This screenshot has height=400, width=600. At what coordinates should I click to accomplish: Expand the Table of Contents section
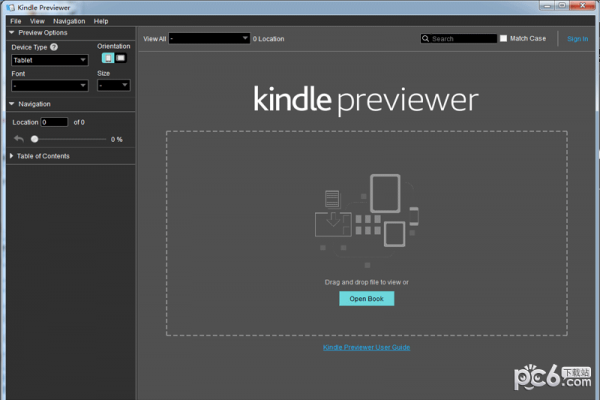click(11, 156)
